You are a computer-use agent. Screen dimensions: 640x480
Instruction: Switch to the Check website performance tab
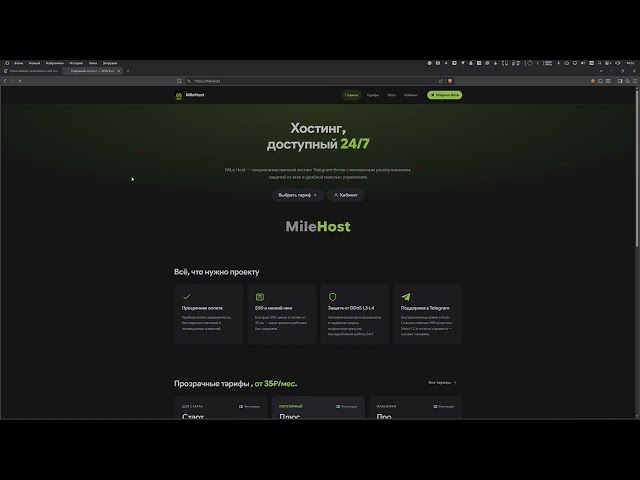(31, 71)
